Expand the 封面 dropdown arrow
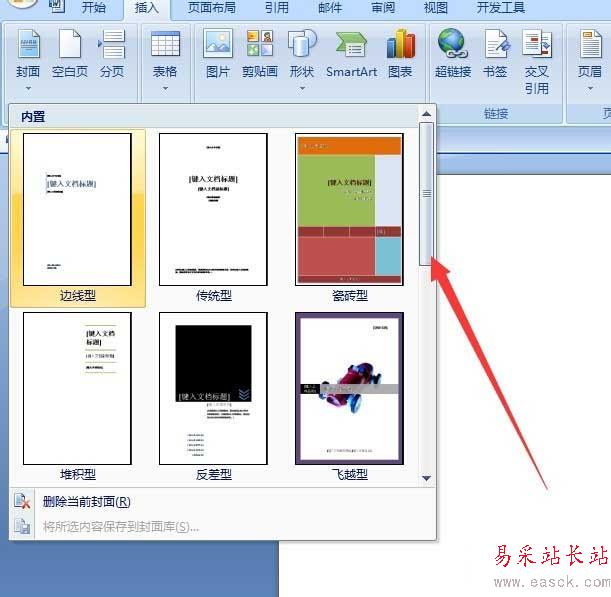This screenshot has width=611, height=597. pos(28,88)
